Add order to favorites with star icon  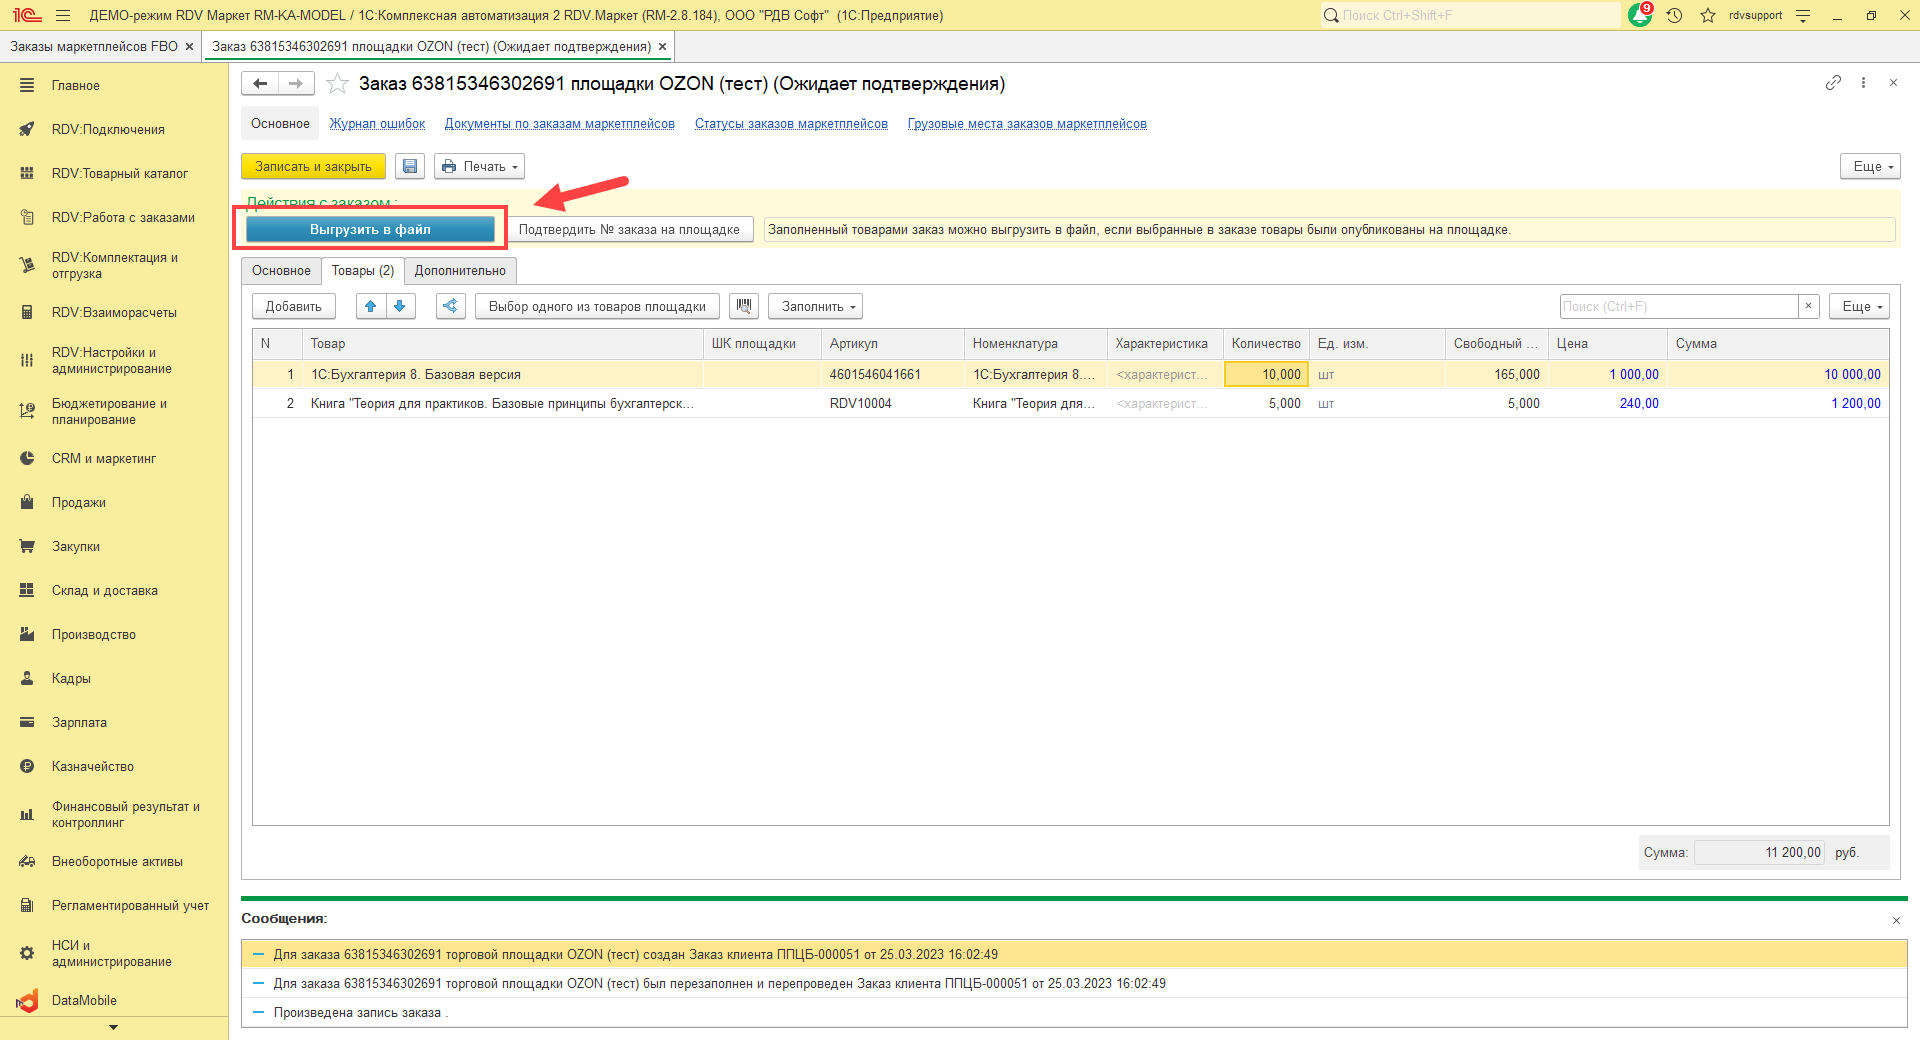[x=338, y=84]
